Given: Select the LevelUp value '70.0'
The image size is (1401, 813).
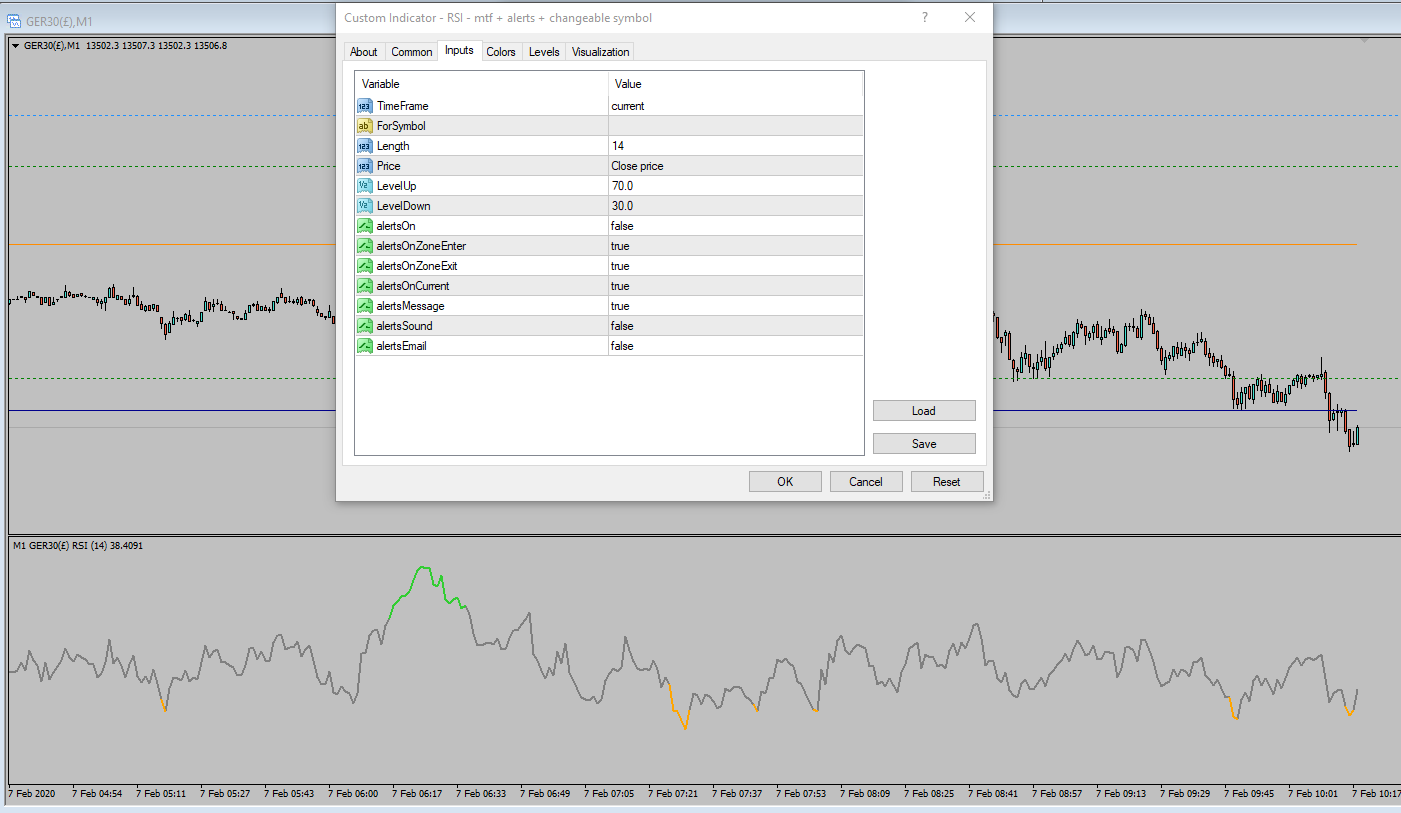Looking at the screenshot, I should (x=622, y=186).
